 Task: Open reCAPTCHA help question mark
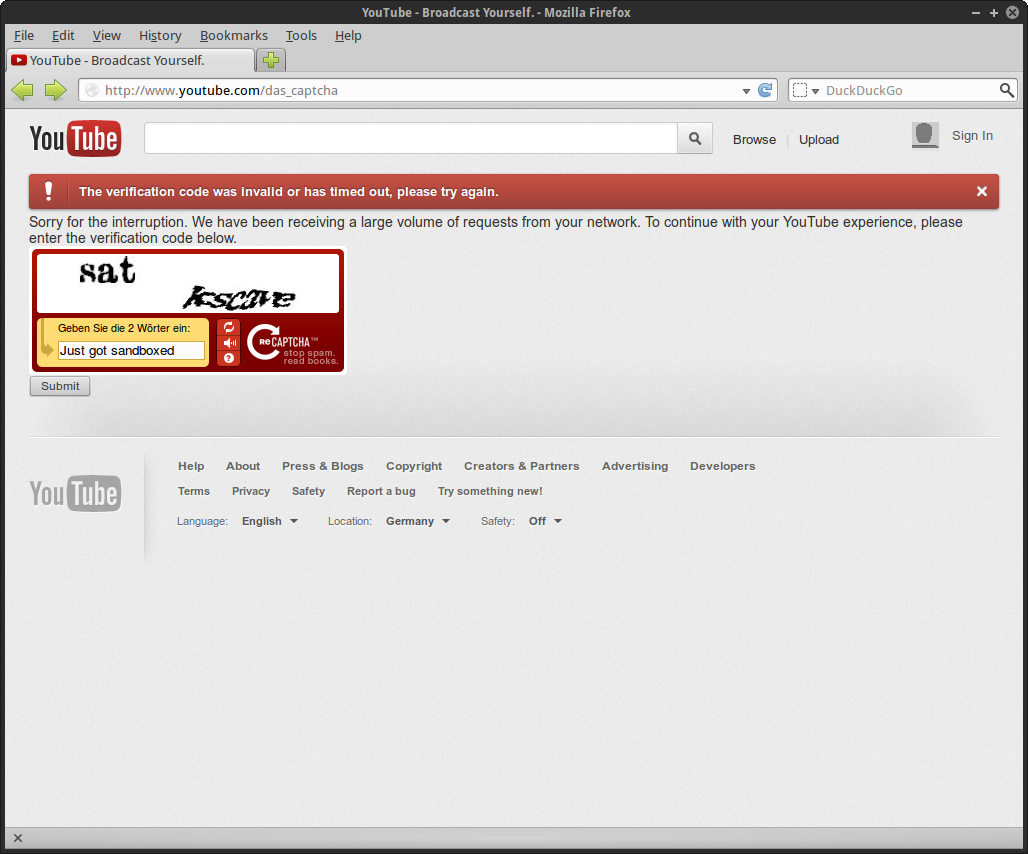tap(229, 358)
